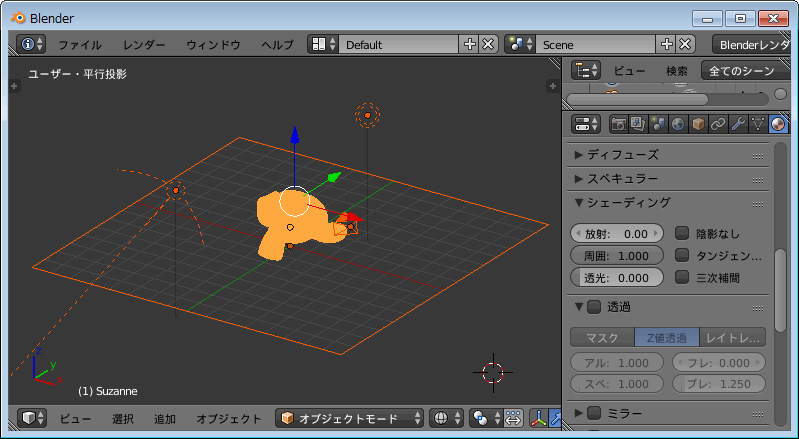799x439 pixels.
Task: Enable the 三次補間 (Cubic interpolation) checkbox
Action: [x=682, y=277]
